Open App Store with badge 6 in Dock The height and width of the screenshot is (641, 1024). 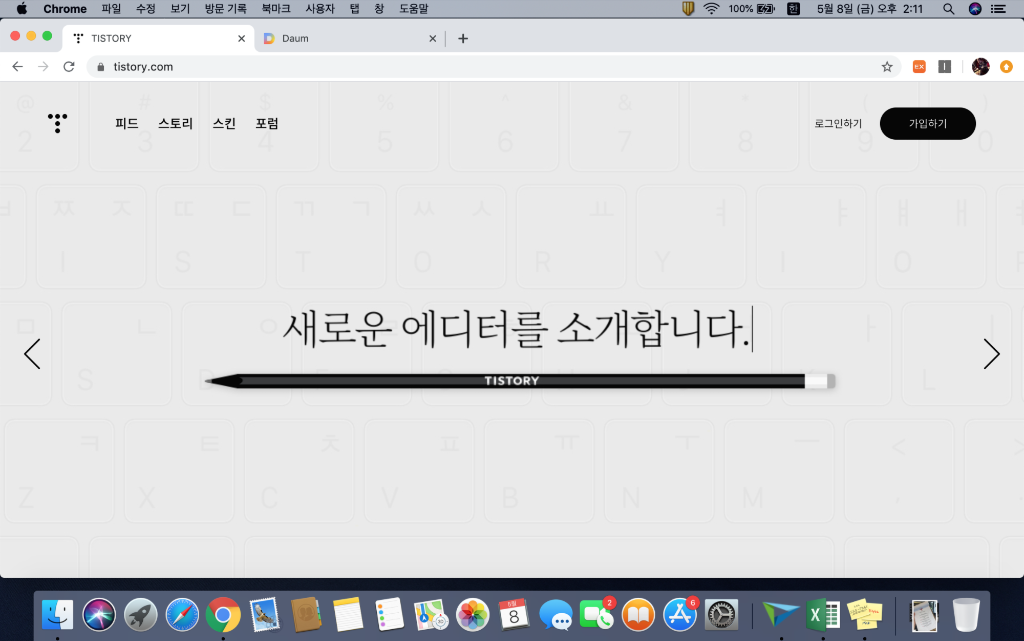pos(680,615)
